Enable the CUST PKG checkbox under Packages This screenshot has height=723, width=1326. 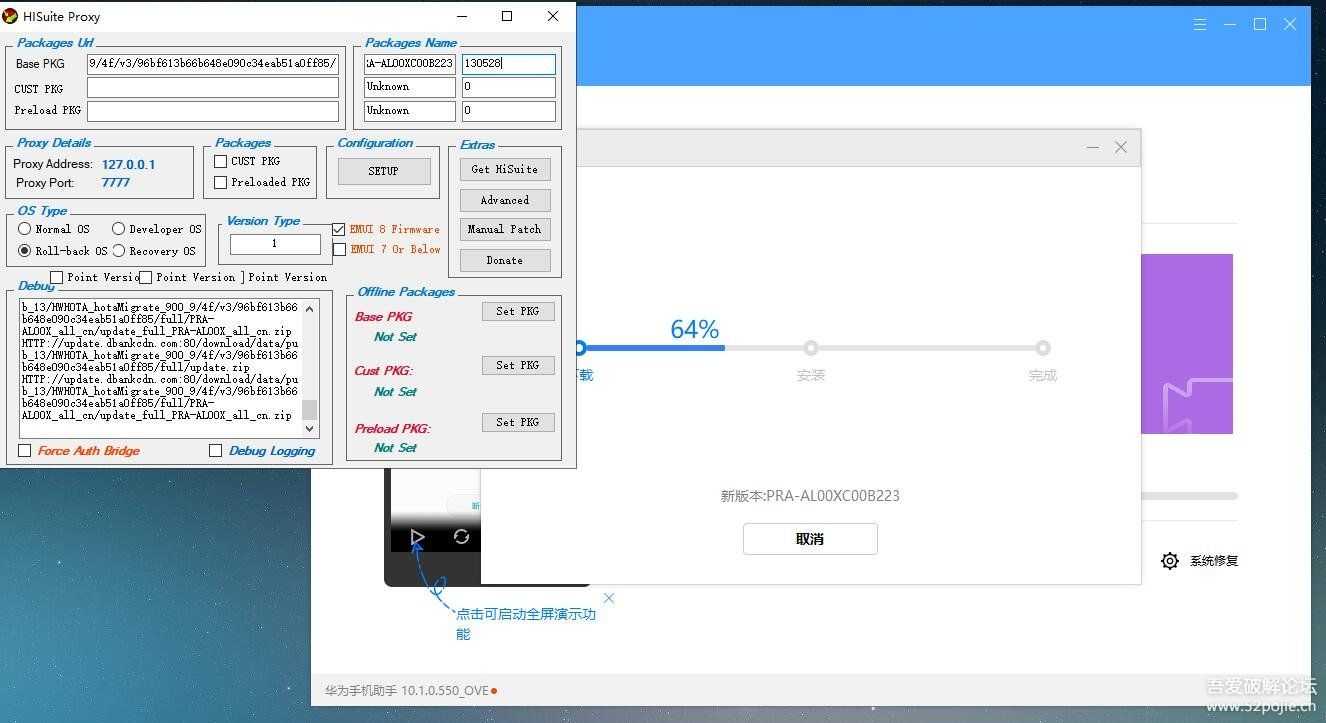(x=221, y=161)
